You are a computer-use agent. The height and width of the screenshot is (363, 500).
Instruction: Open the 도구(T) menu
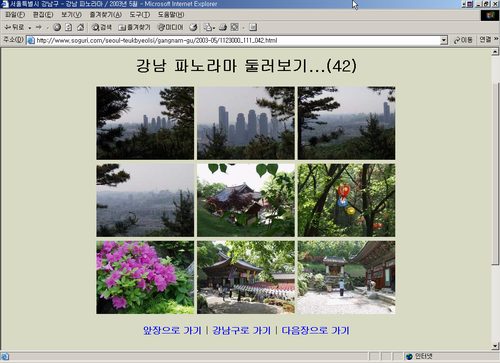140,15
